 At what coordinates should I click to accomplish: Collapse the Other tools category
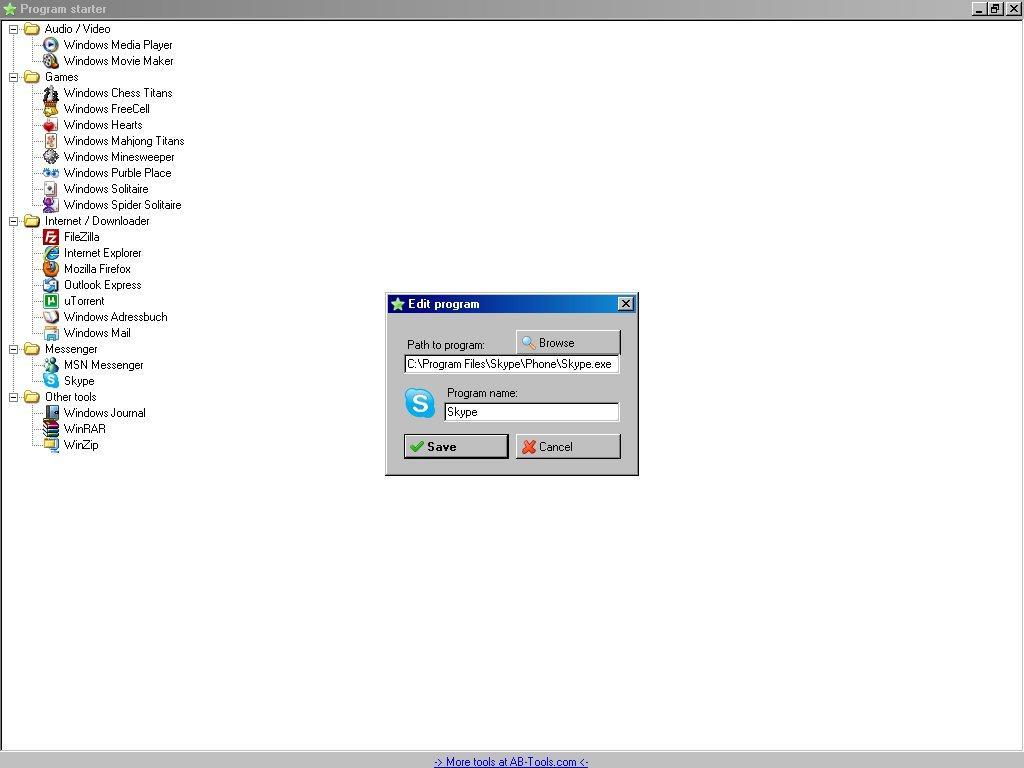13,397
